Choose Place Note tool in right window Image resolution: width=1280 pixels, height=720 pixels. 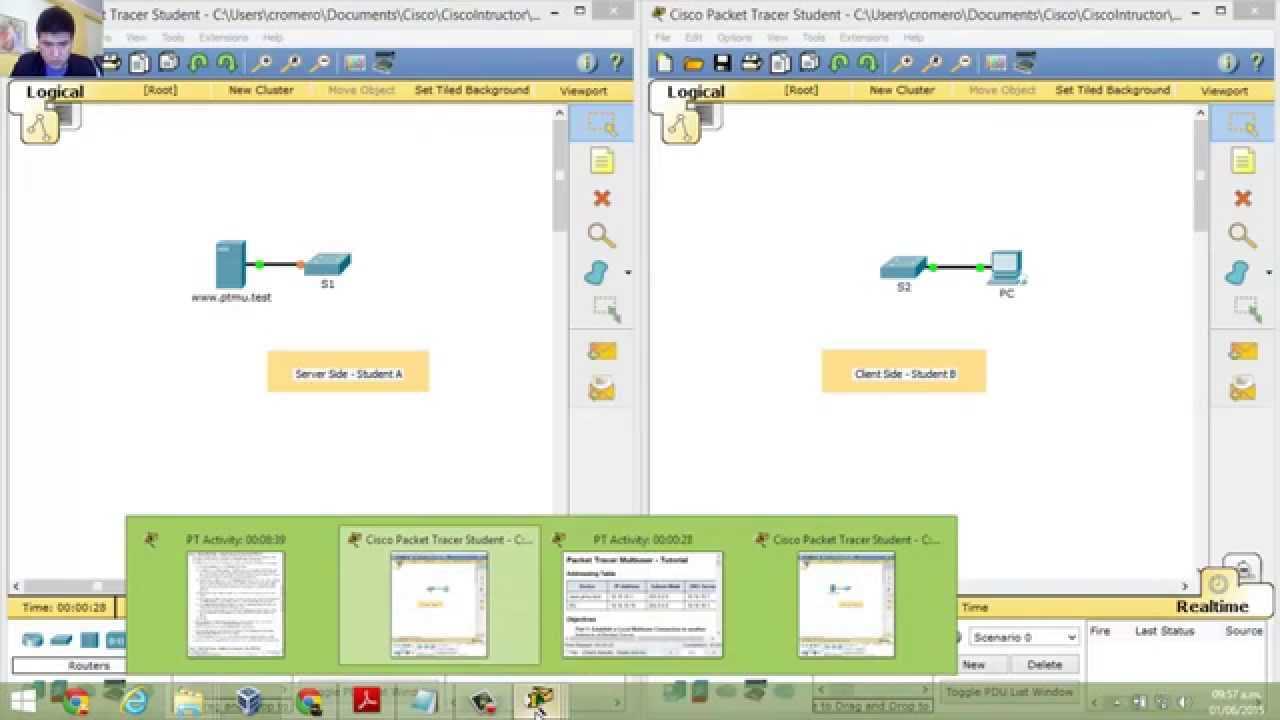pyautogui.click(x=1242, y=161)
